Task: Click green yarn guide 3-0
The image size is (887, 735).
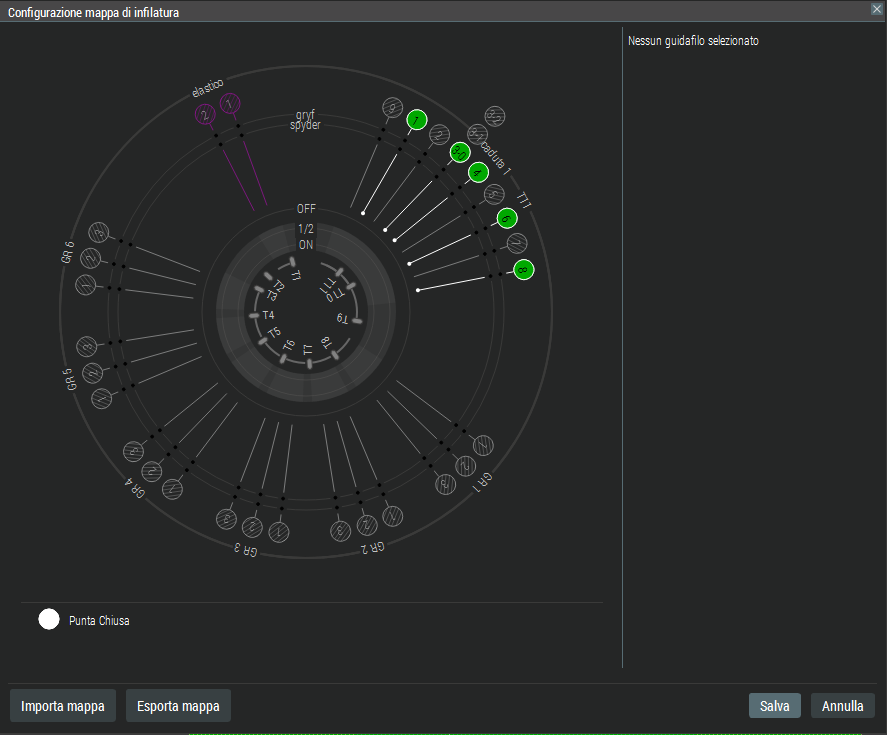Action: (x=460, y=153)
